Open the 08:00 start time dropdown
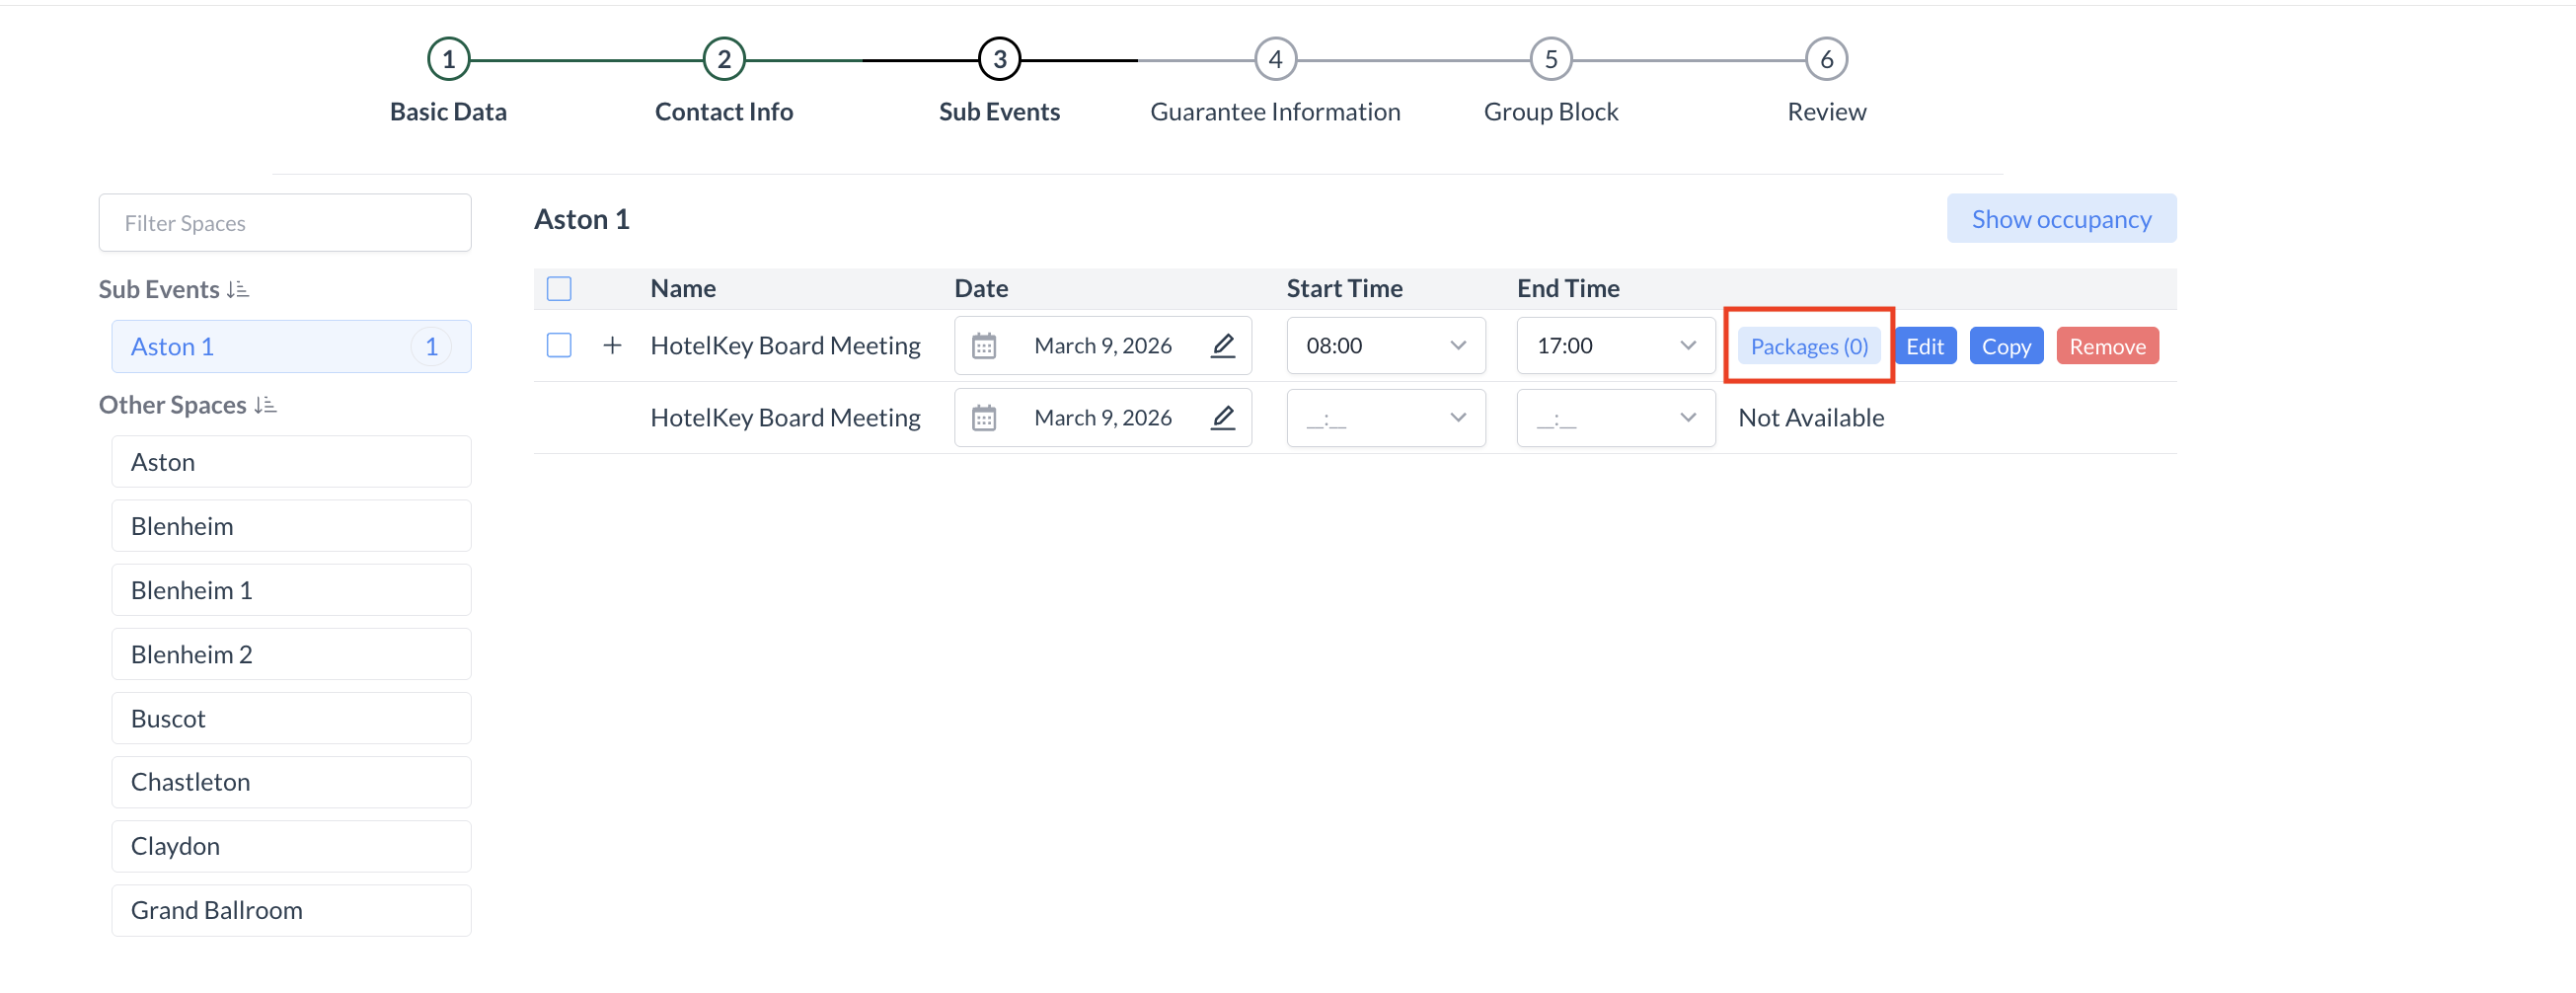2576x993 pixels. (x=1385, y=346)
